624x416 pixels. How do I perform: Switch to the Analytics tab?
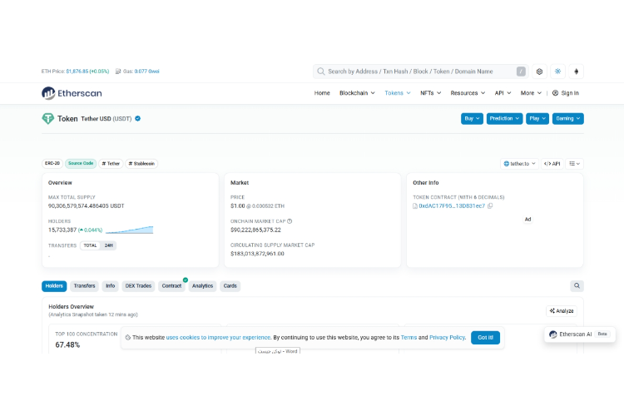tap(203, 286)
